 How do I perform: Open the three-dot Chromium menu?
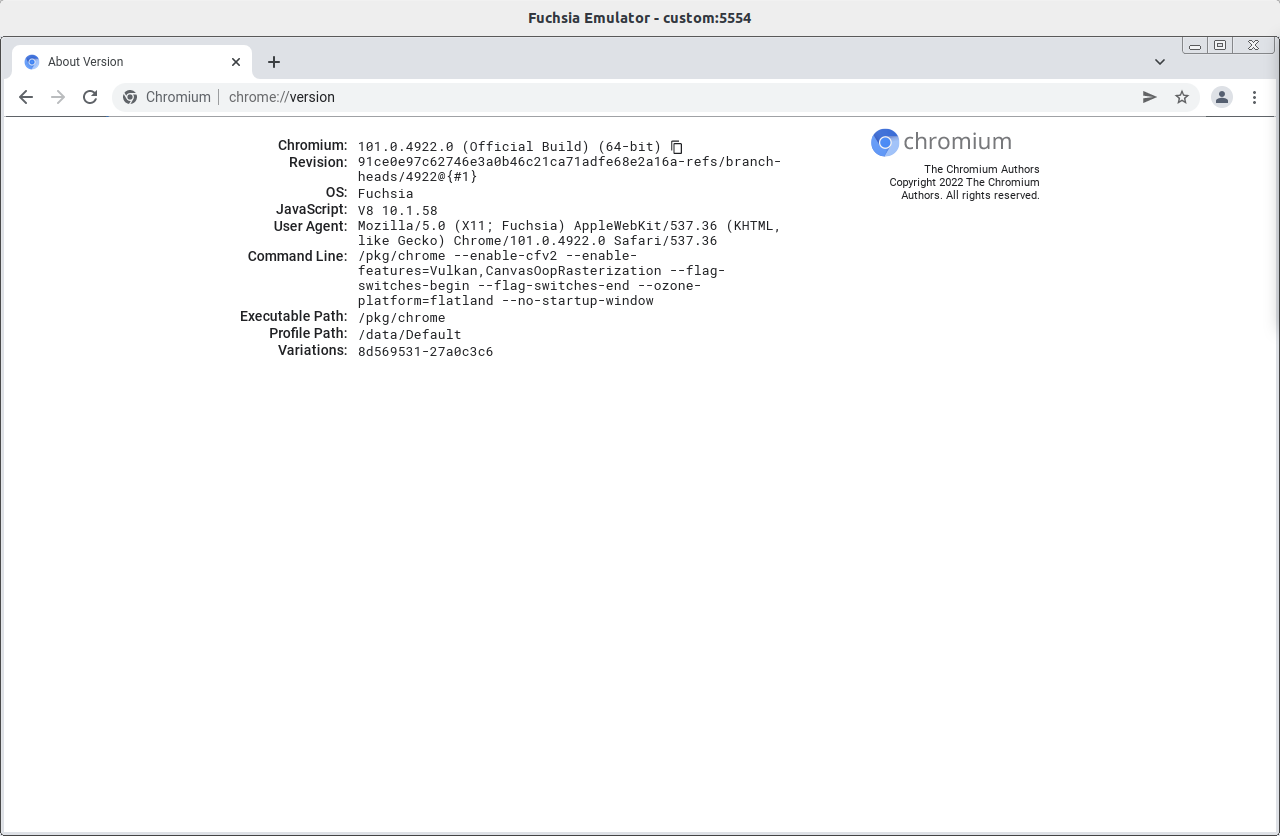pos(1254,97)
